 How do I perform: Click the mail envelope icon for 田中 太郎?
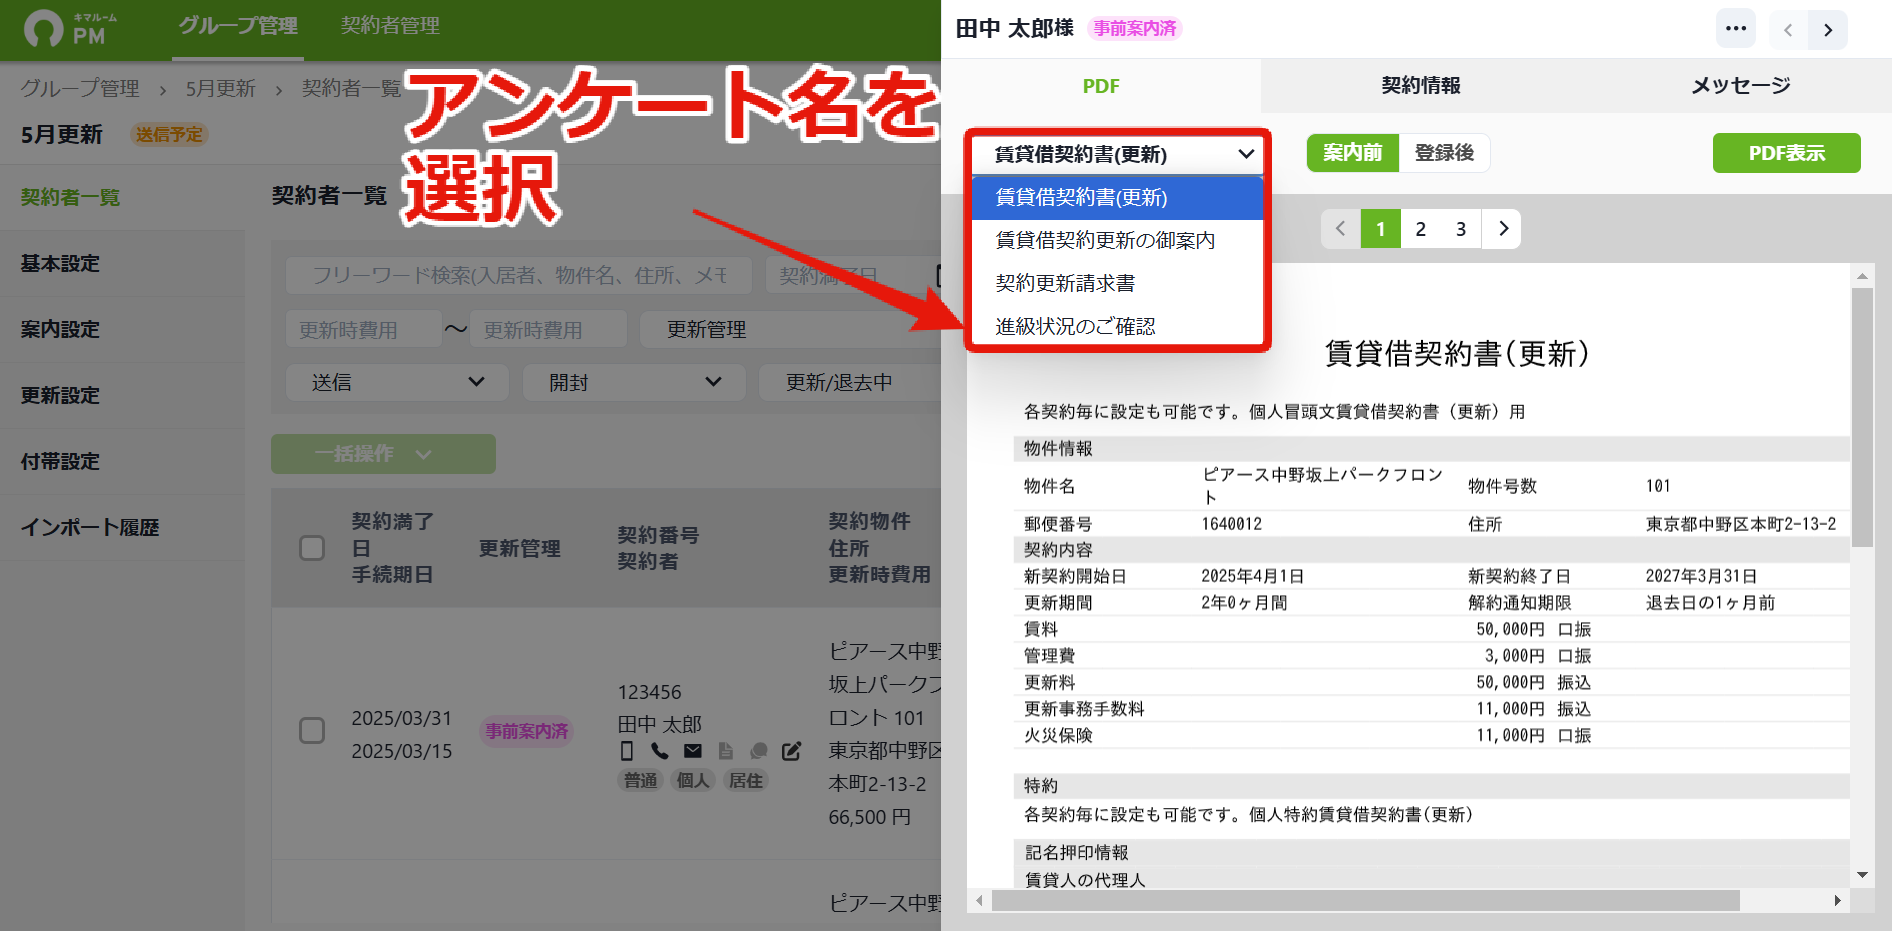coord(693,751)
